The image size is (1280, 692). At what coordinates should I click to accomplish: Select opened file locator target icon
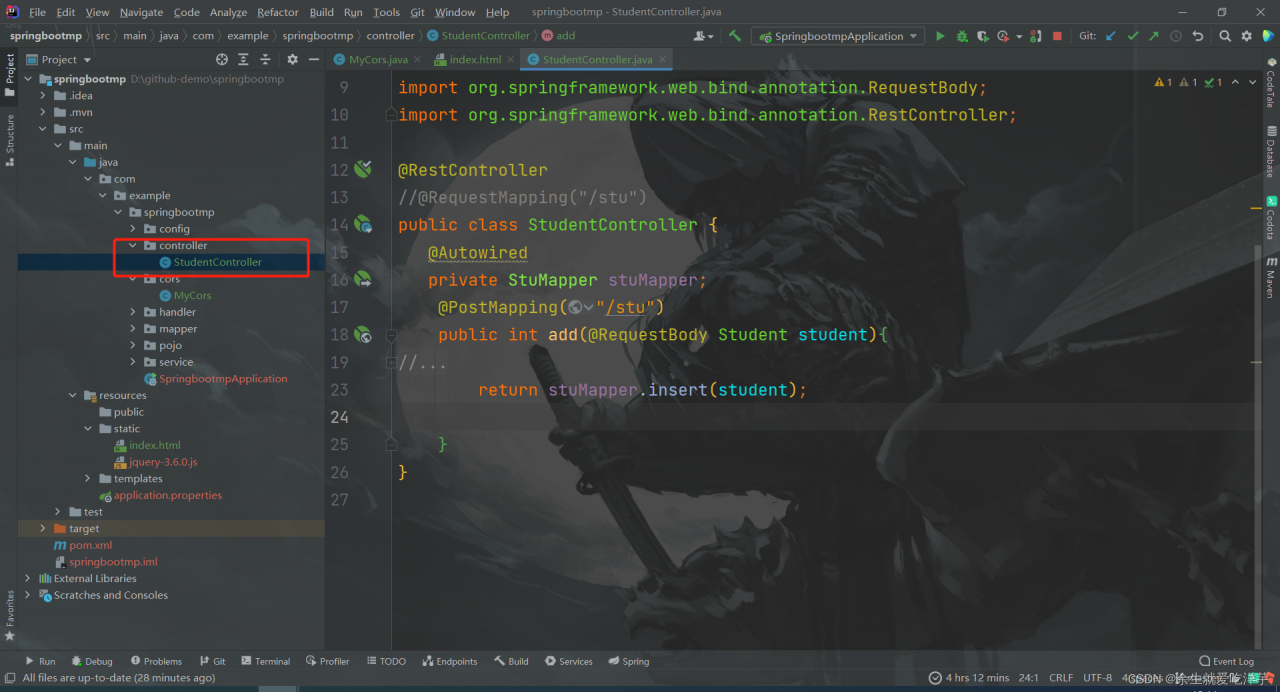click(x=222, y=60)
